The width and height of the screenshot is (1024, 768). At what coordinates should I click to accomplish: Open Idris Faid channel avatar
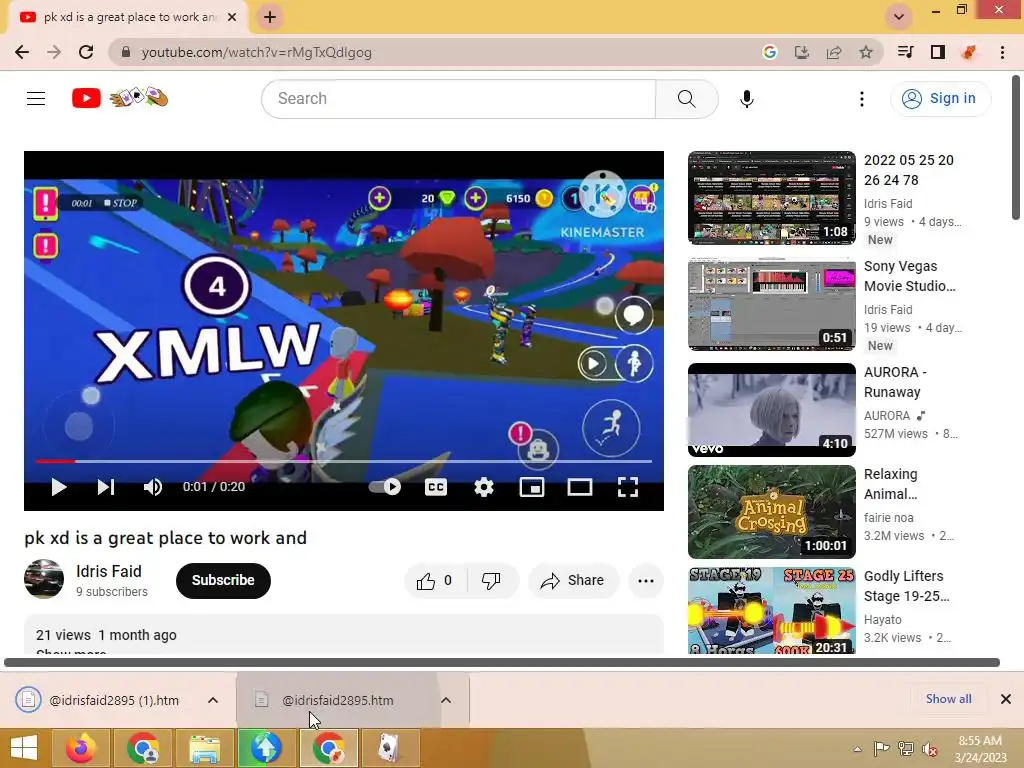pos(44,579)
